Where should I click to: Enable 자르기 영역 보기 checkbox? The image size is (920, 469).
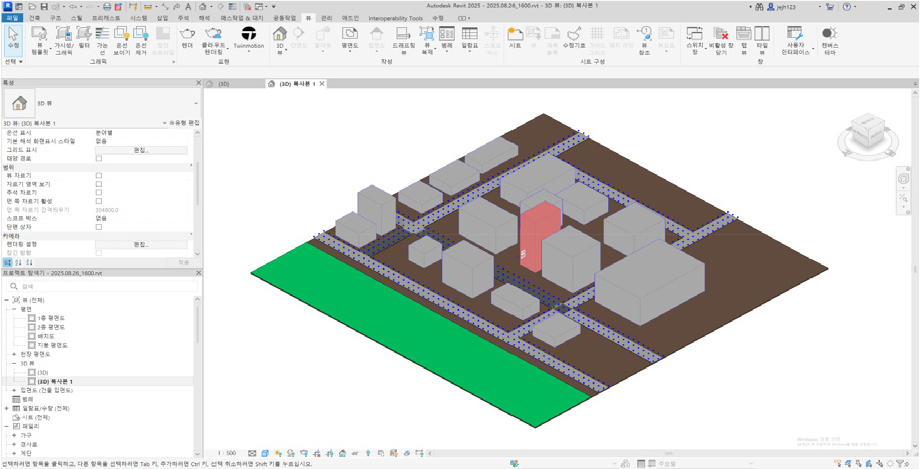(x=99, y=184)
